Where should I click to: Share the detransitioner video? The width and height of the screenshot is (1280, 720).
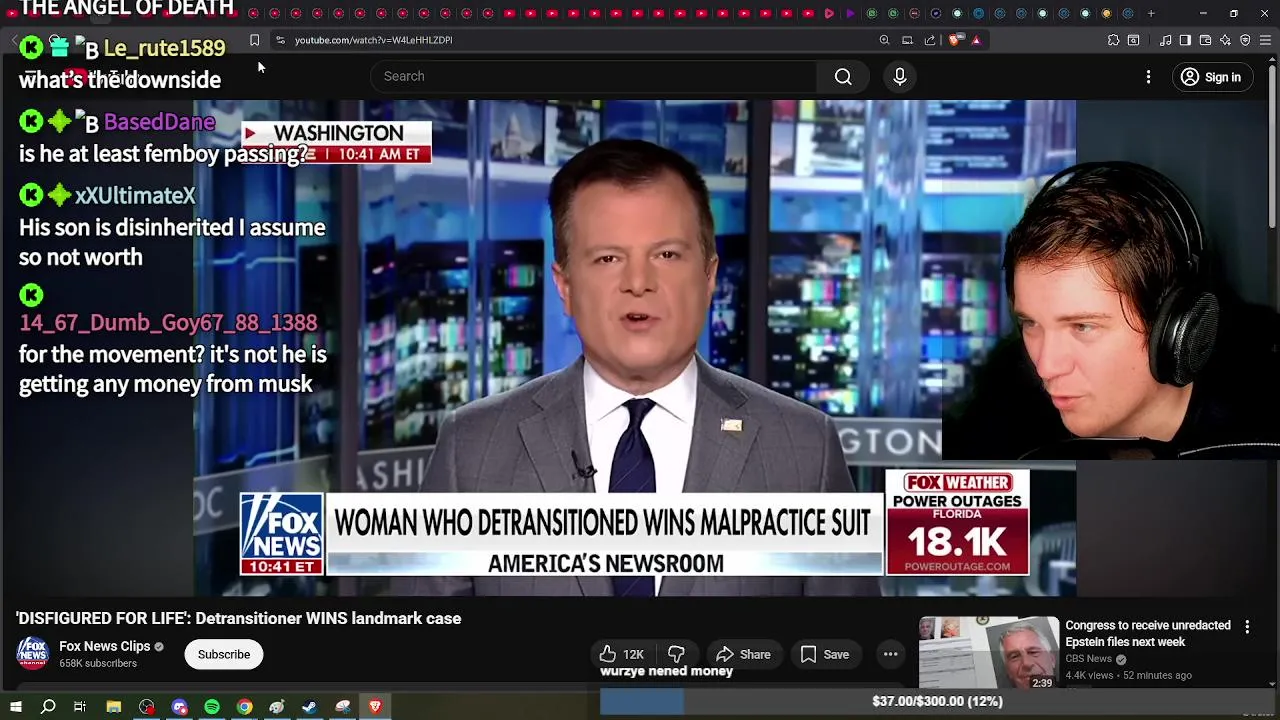click(x=743, y=655)
